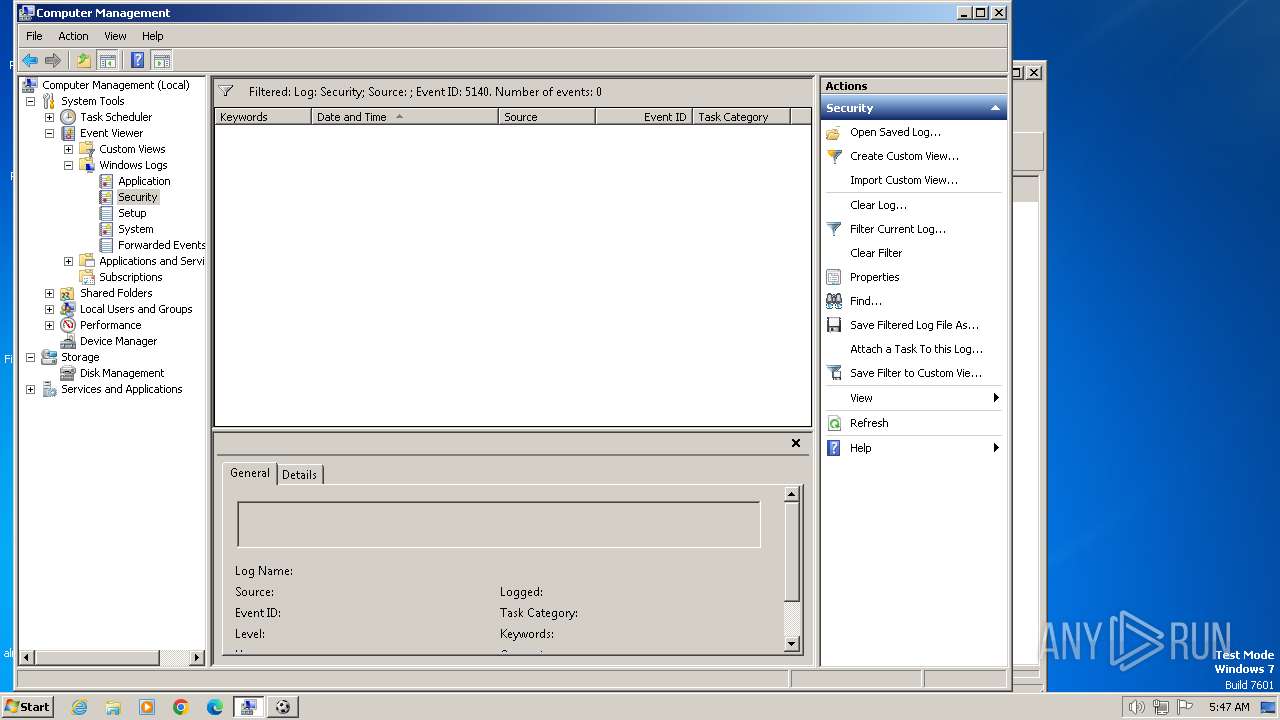Toggle the Show/Hide Action Pane icon
The width and height of the screenshot is (1280, 720).
point(161,60)
